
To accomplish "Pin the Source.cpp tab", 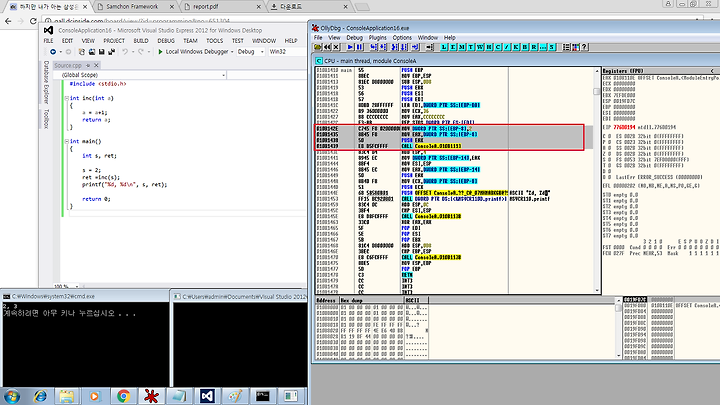I will pyautogui.click(x=88, y=66).
